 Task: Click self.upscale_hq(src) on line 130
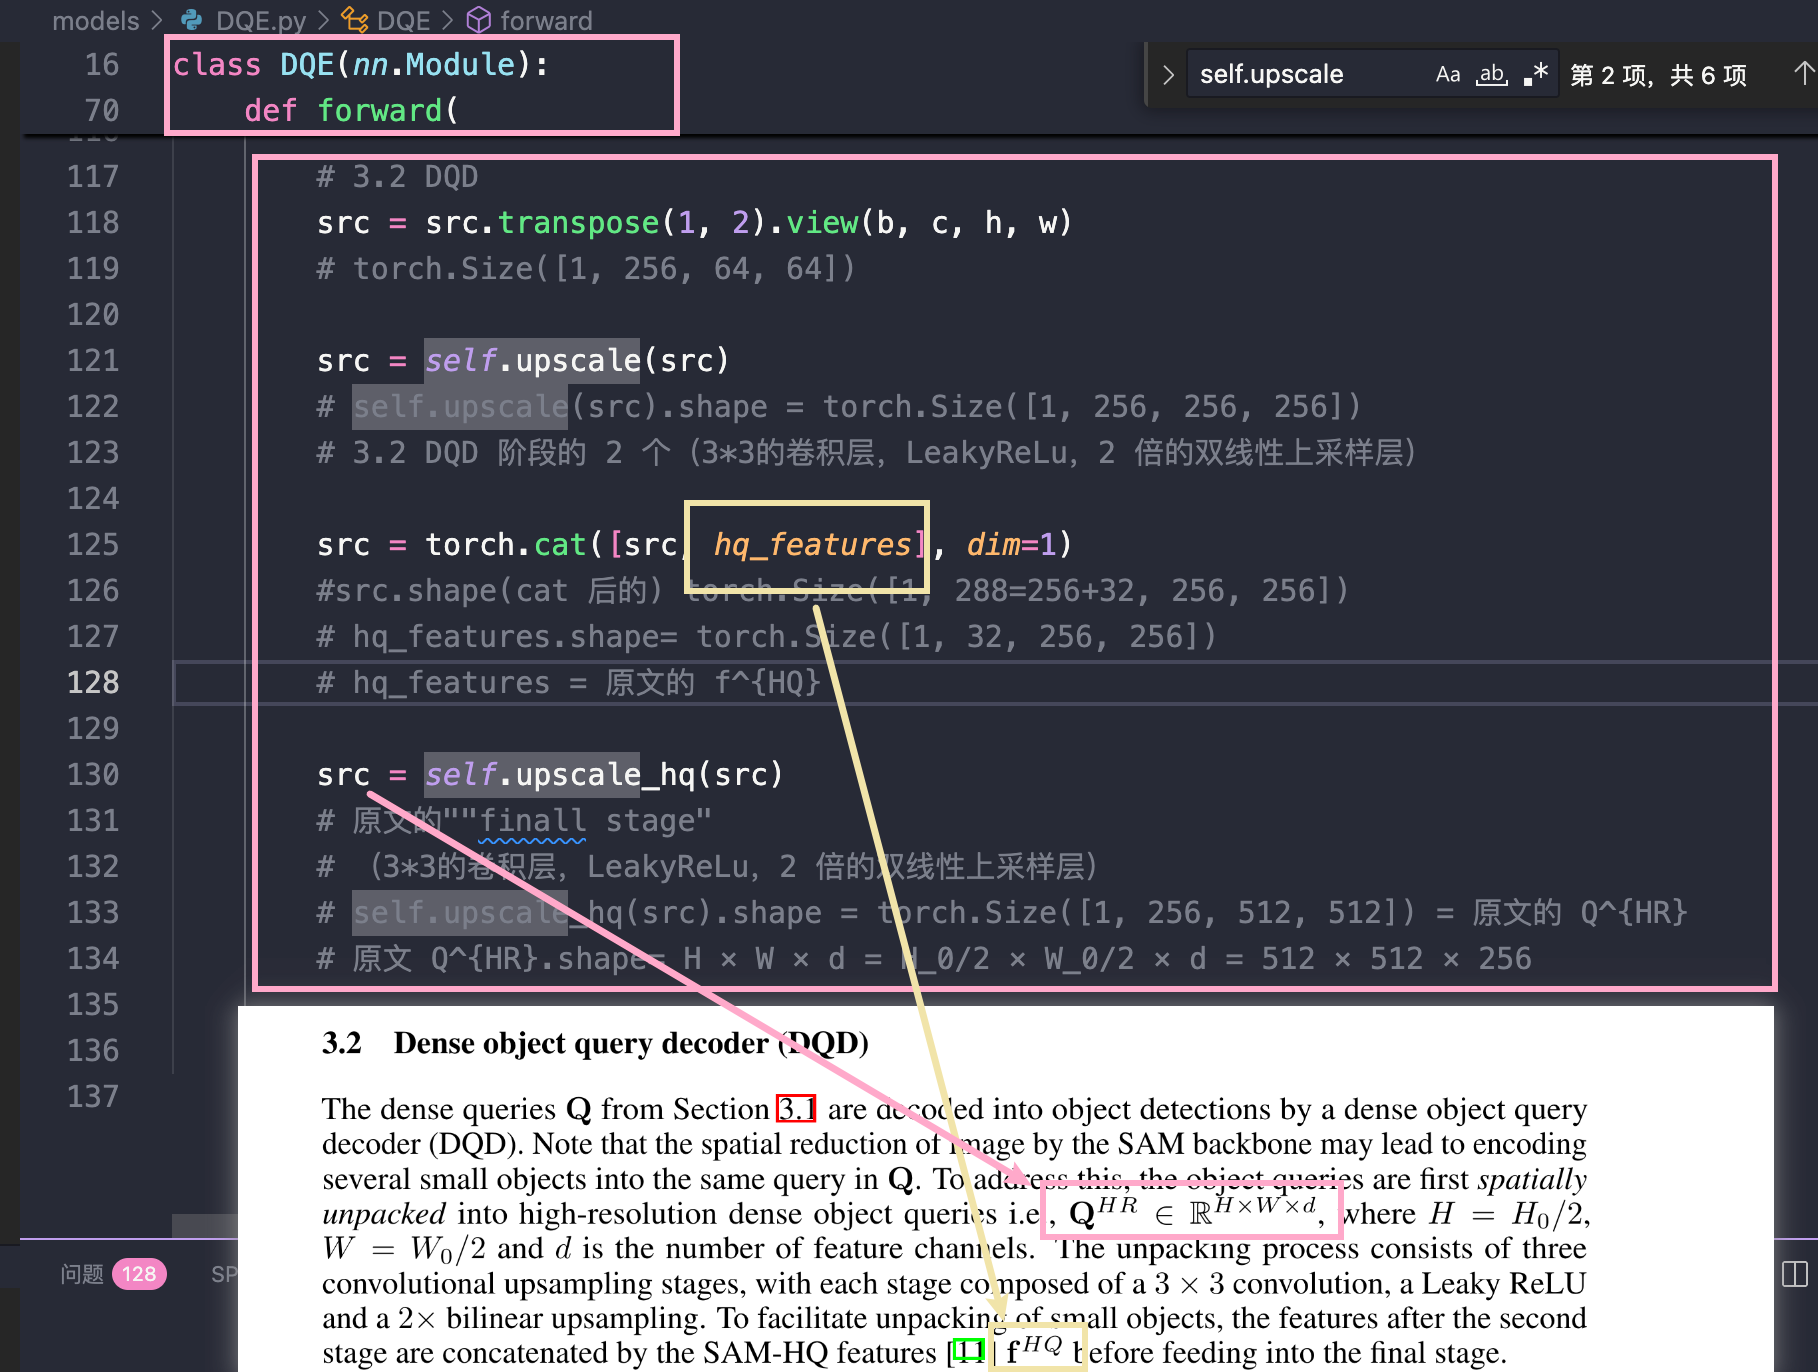tap(604, 774)
